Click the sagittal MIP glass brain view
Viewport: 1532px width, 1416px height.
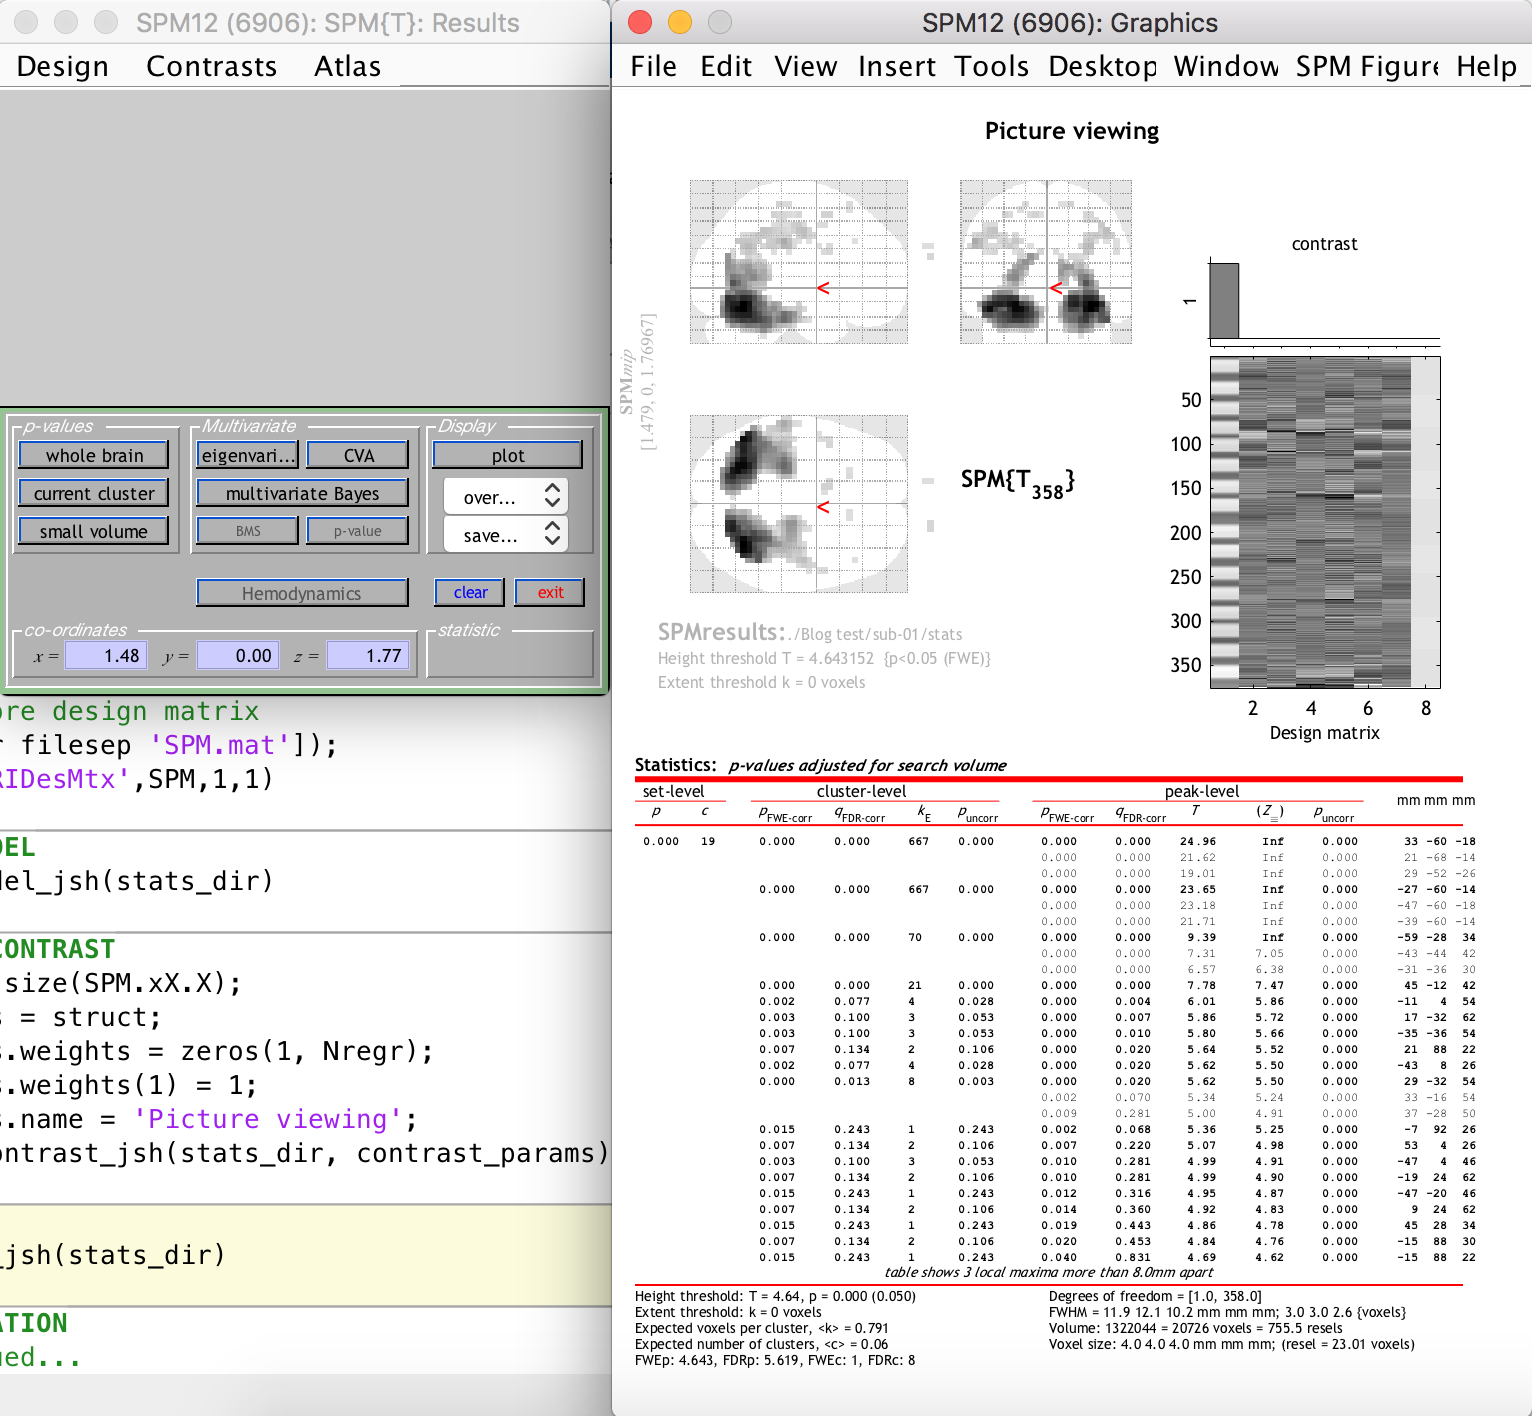click(799, 262)
